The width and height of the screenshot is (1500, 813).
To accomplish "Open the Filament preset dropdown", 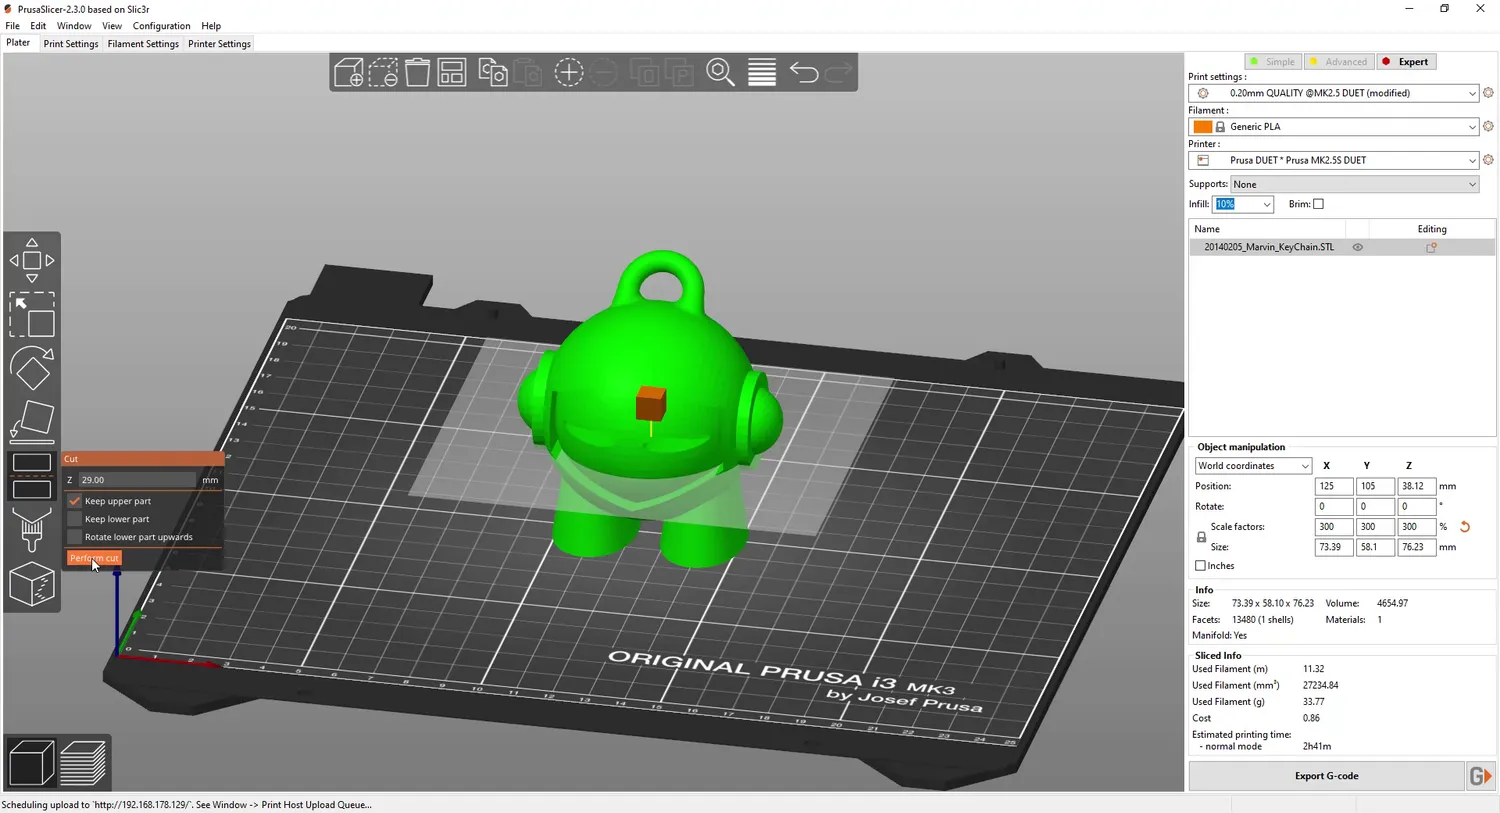I will click(1334, 127).
